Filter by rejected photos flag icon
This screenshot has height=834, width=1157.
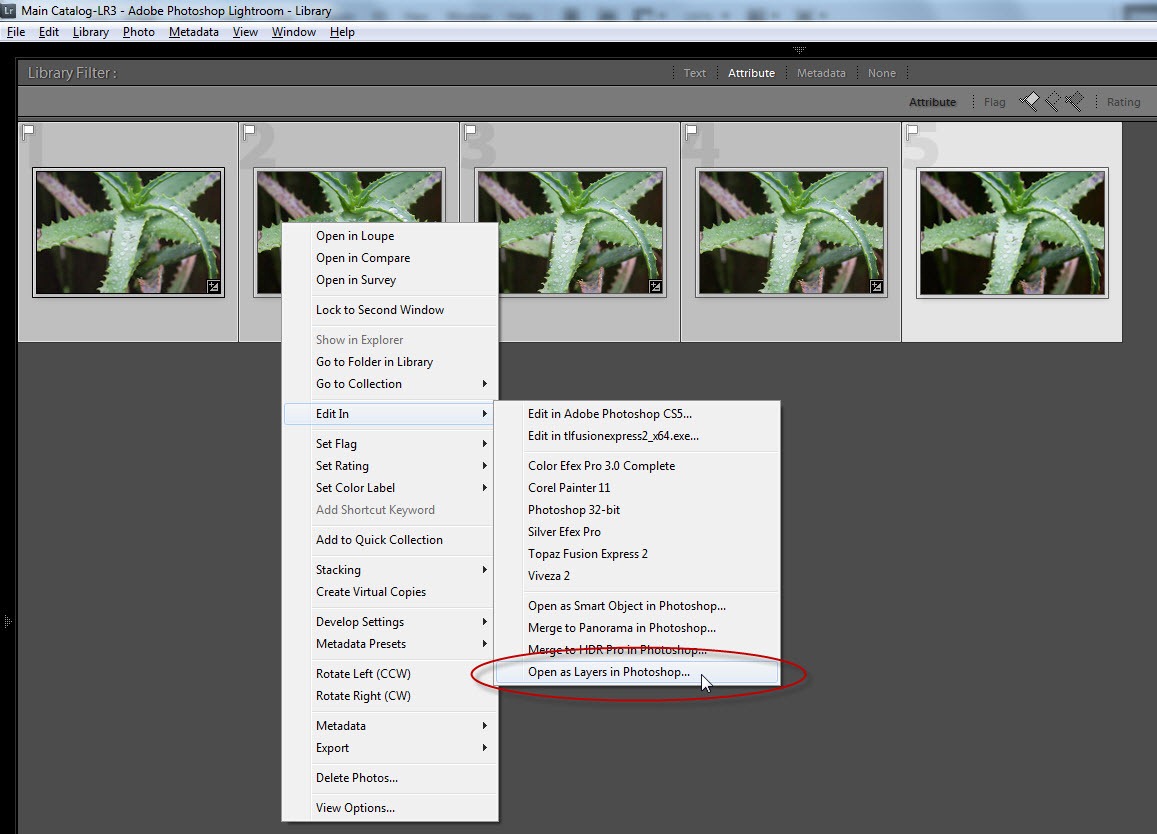(1074, 101)
